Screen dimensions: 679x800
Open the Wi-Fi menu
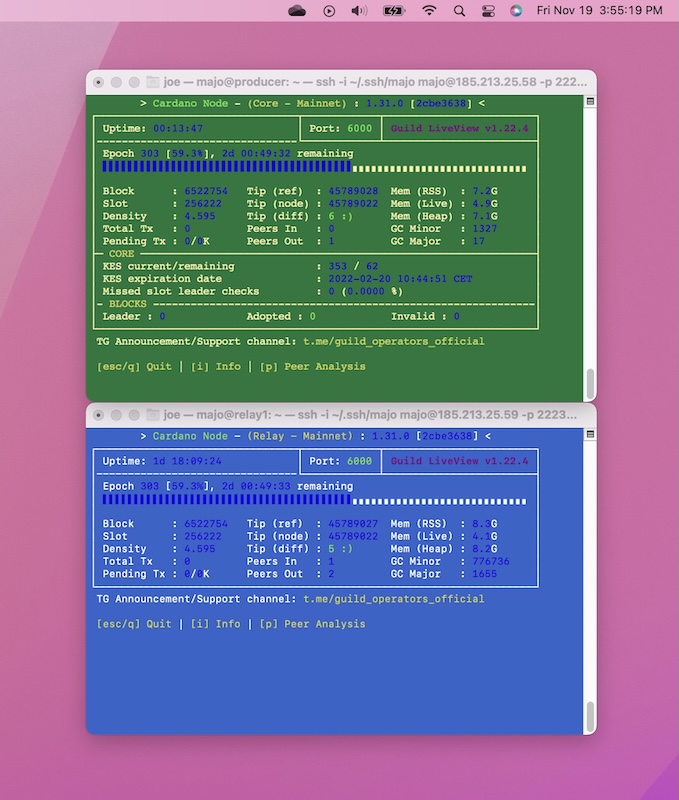[429, 11]
